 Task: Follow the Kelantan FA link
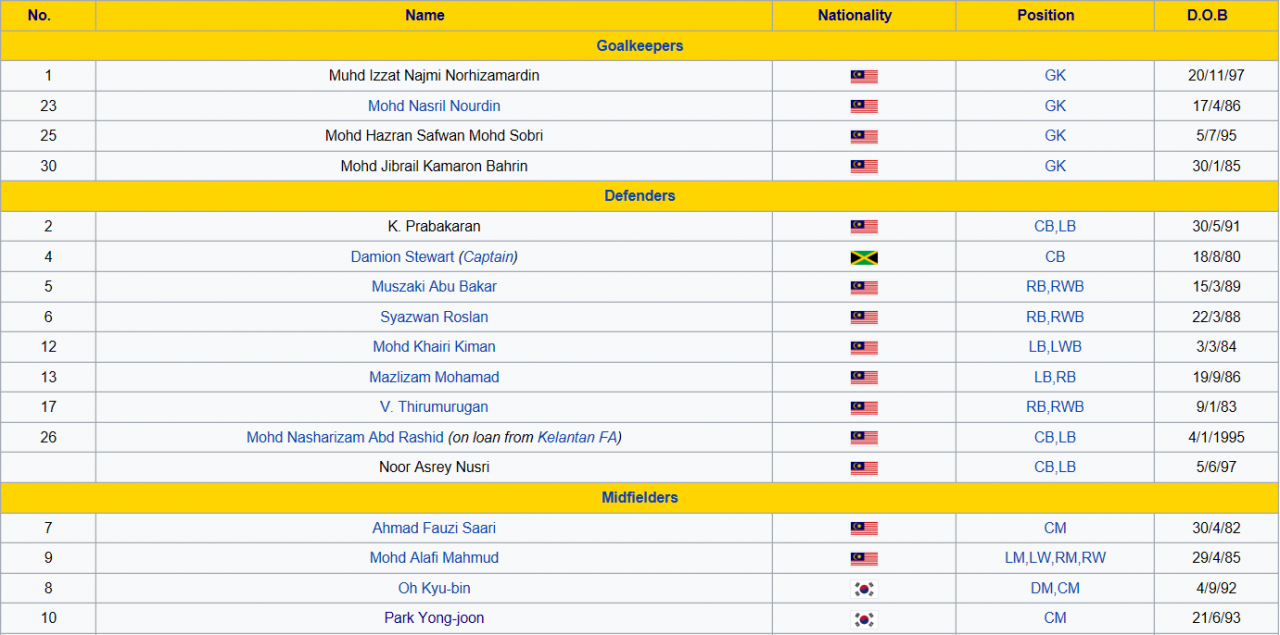tap(577, 437)
